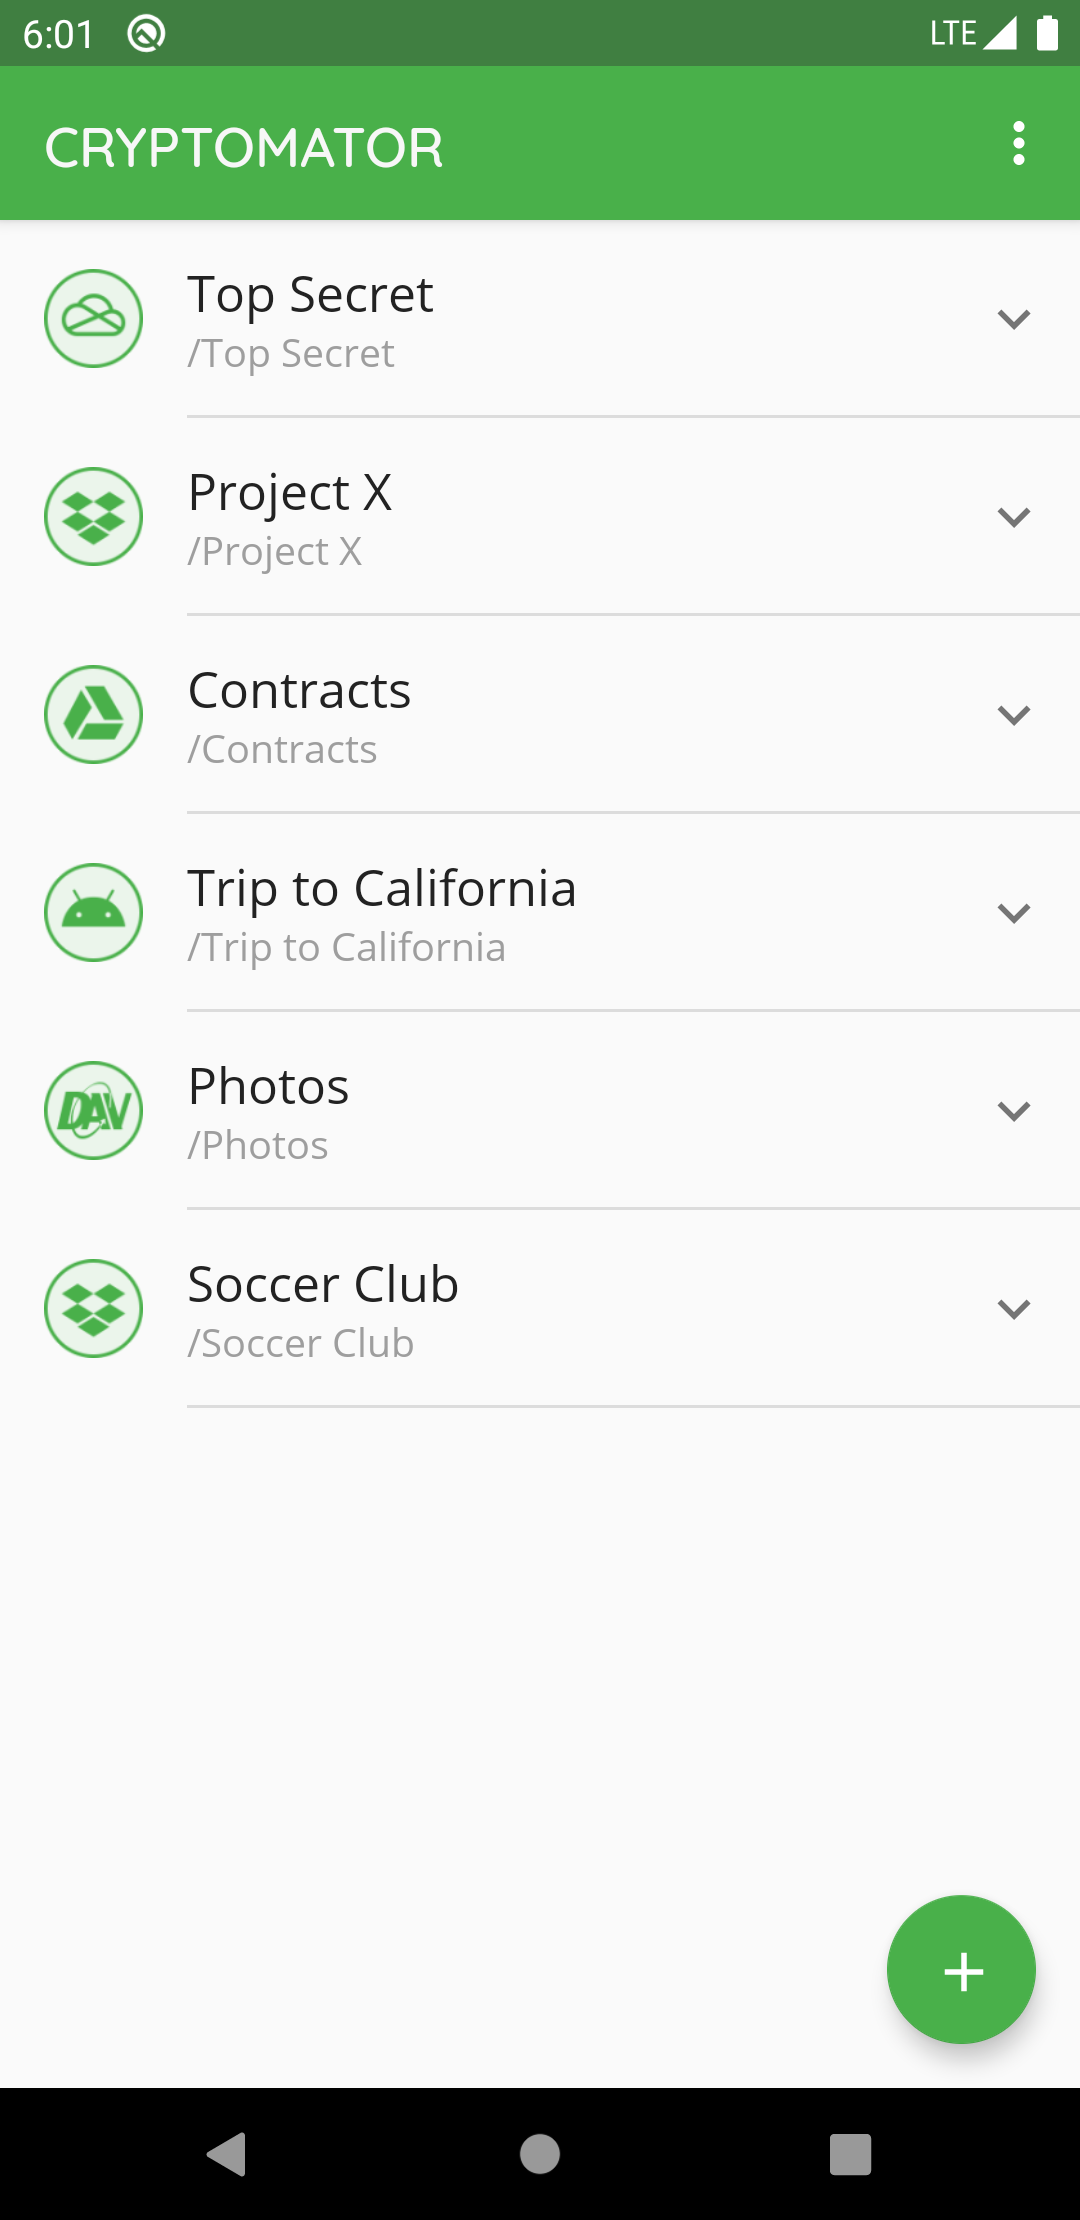Add a new vault with plus button
This screenshot has height=2220, width=1080.
click(961, 1970)
